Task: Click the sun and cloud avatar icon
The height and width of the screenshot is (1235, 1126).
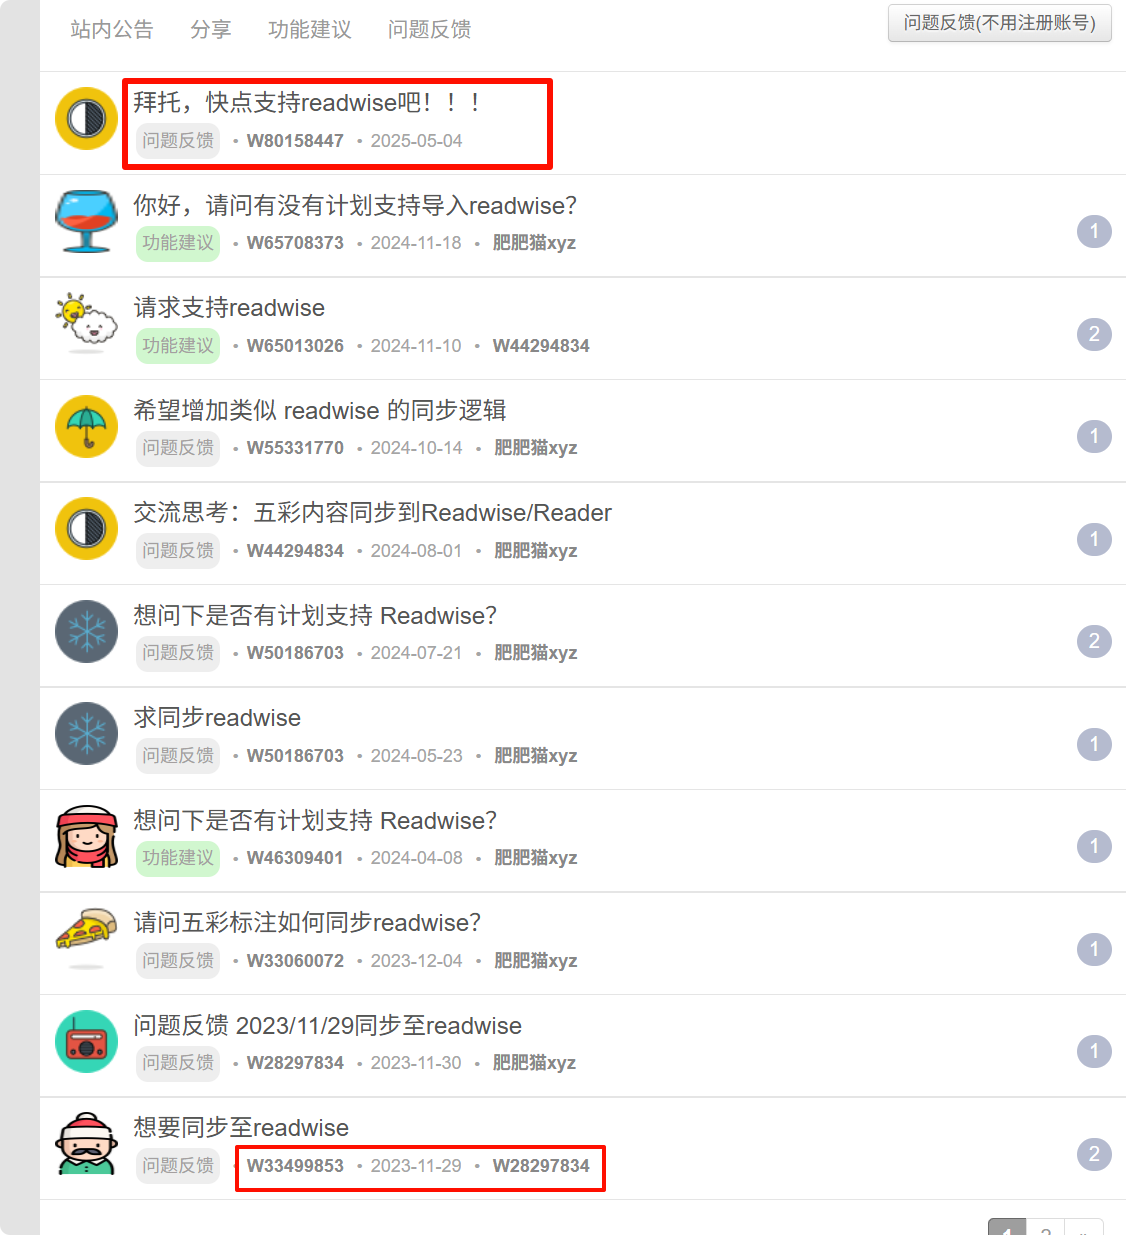Action: point(86,324)
